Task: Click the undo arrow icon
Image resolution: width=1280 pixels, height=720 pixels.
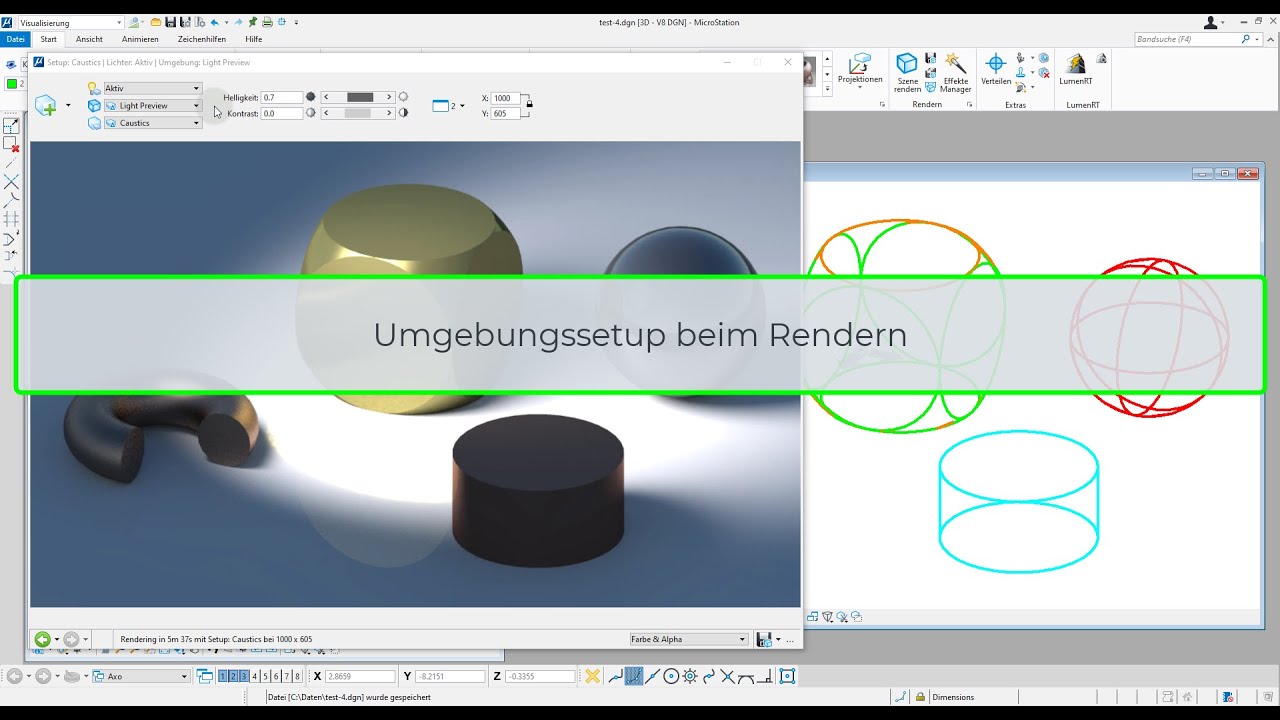Action: click(214, 22)
